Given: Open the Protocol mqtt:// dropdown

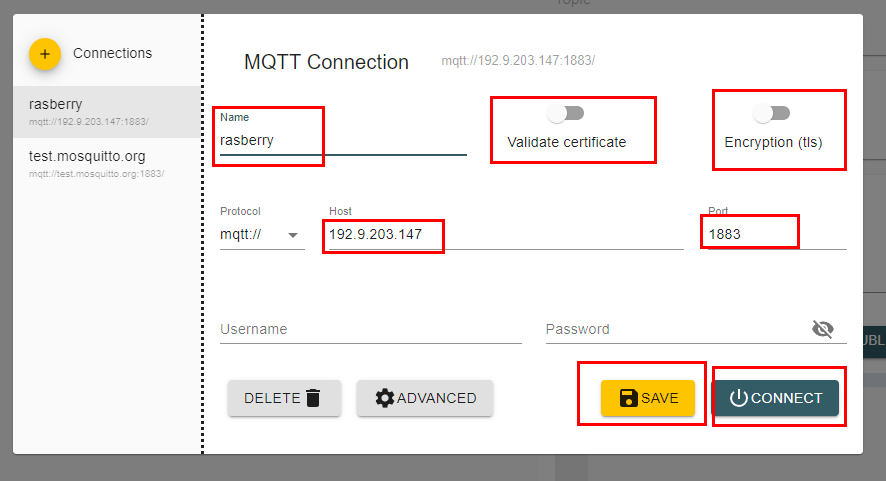Looking at the screenshot, I should pyautogui.click(x=262, y=234).
